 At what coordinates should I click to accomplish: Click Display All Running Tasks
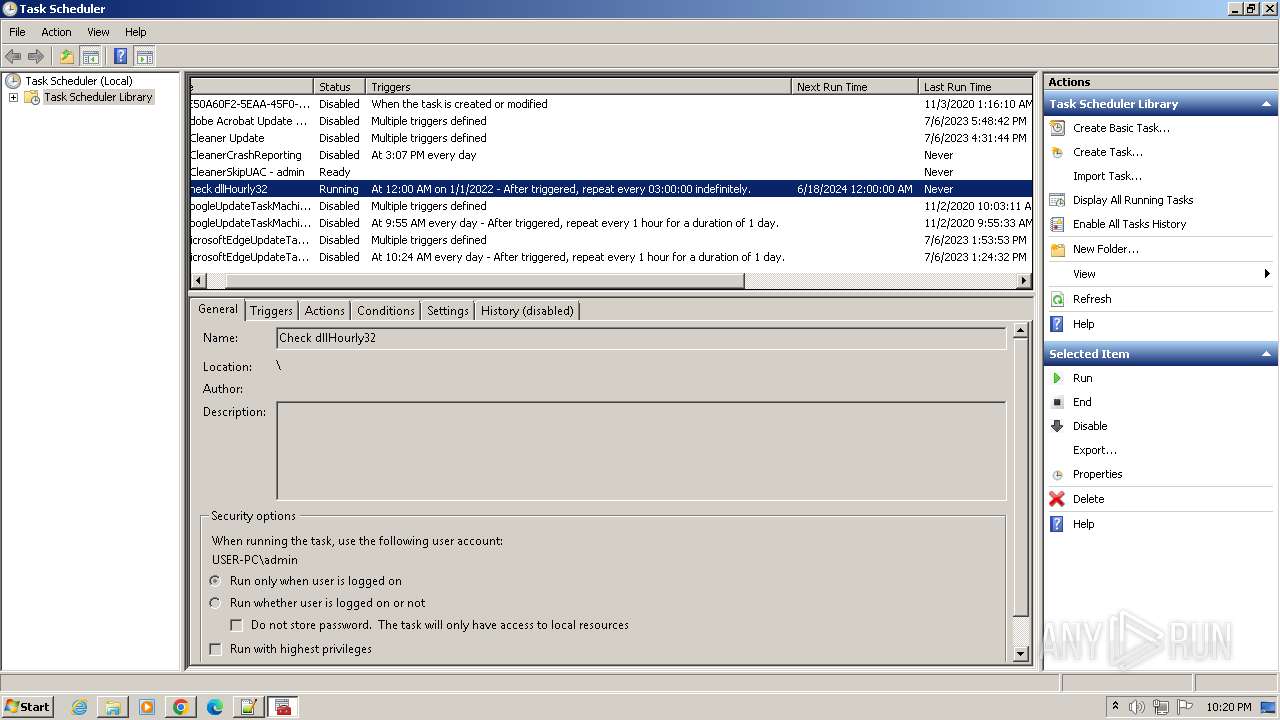(1133, 200)
